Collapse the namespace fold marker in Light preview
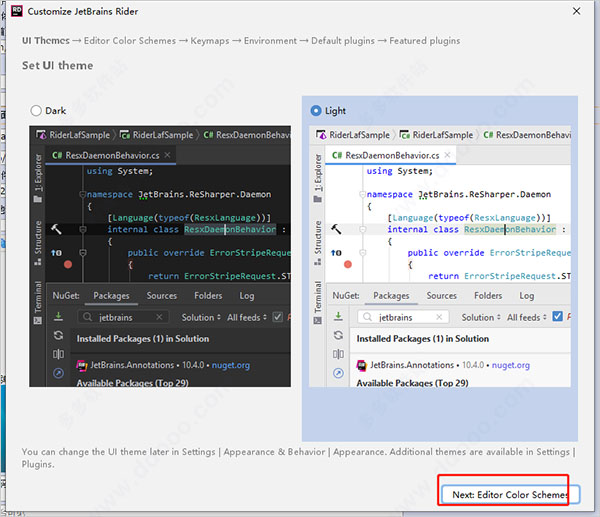Image resolution: width=600 pixels, height=517 pixels. pyautogui.click(x=363, y=194)
